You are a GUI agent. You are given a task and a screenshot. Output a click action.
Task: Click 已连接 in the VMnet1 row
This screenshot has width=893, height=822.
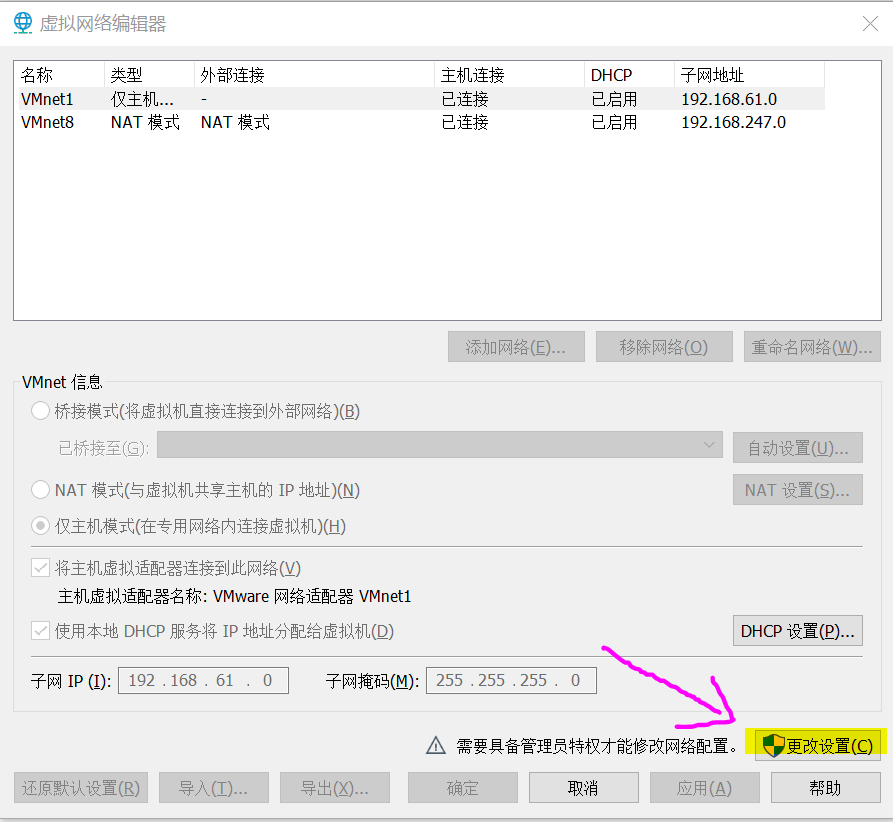point(465,99)
